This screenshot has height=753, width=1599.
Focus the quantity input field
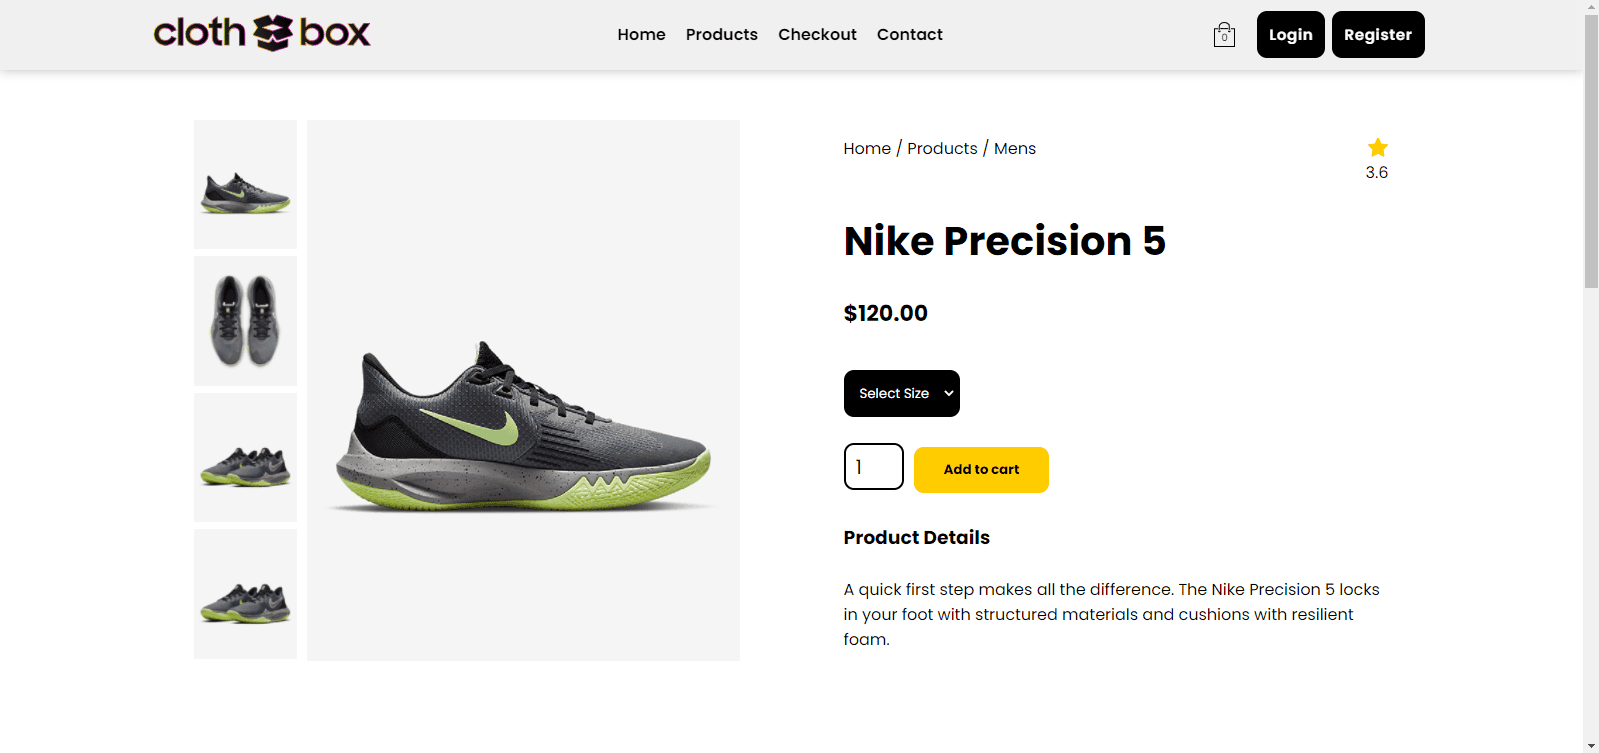pos(873,467)
